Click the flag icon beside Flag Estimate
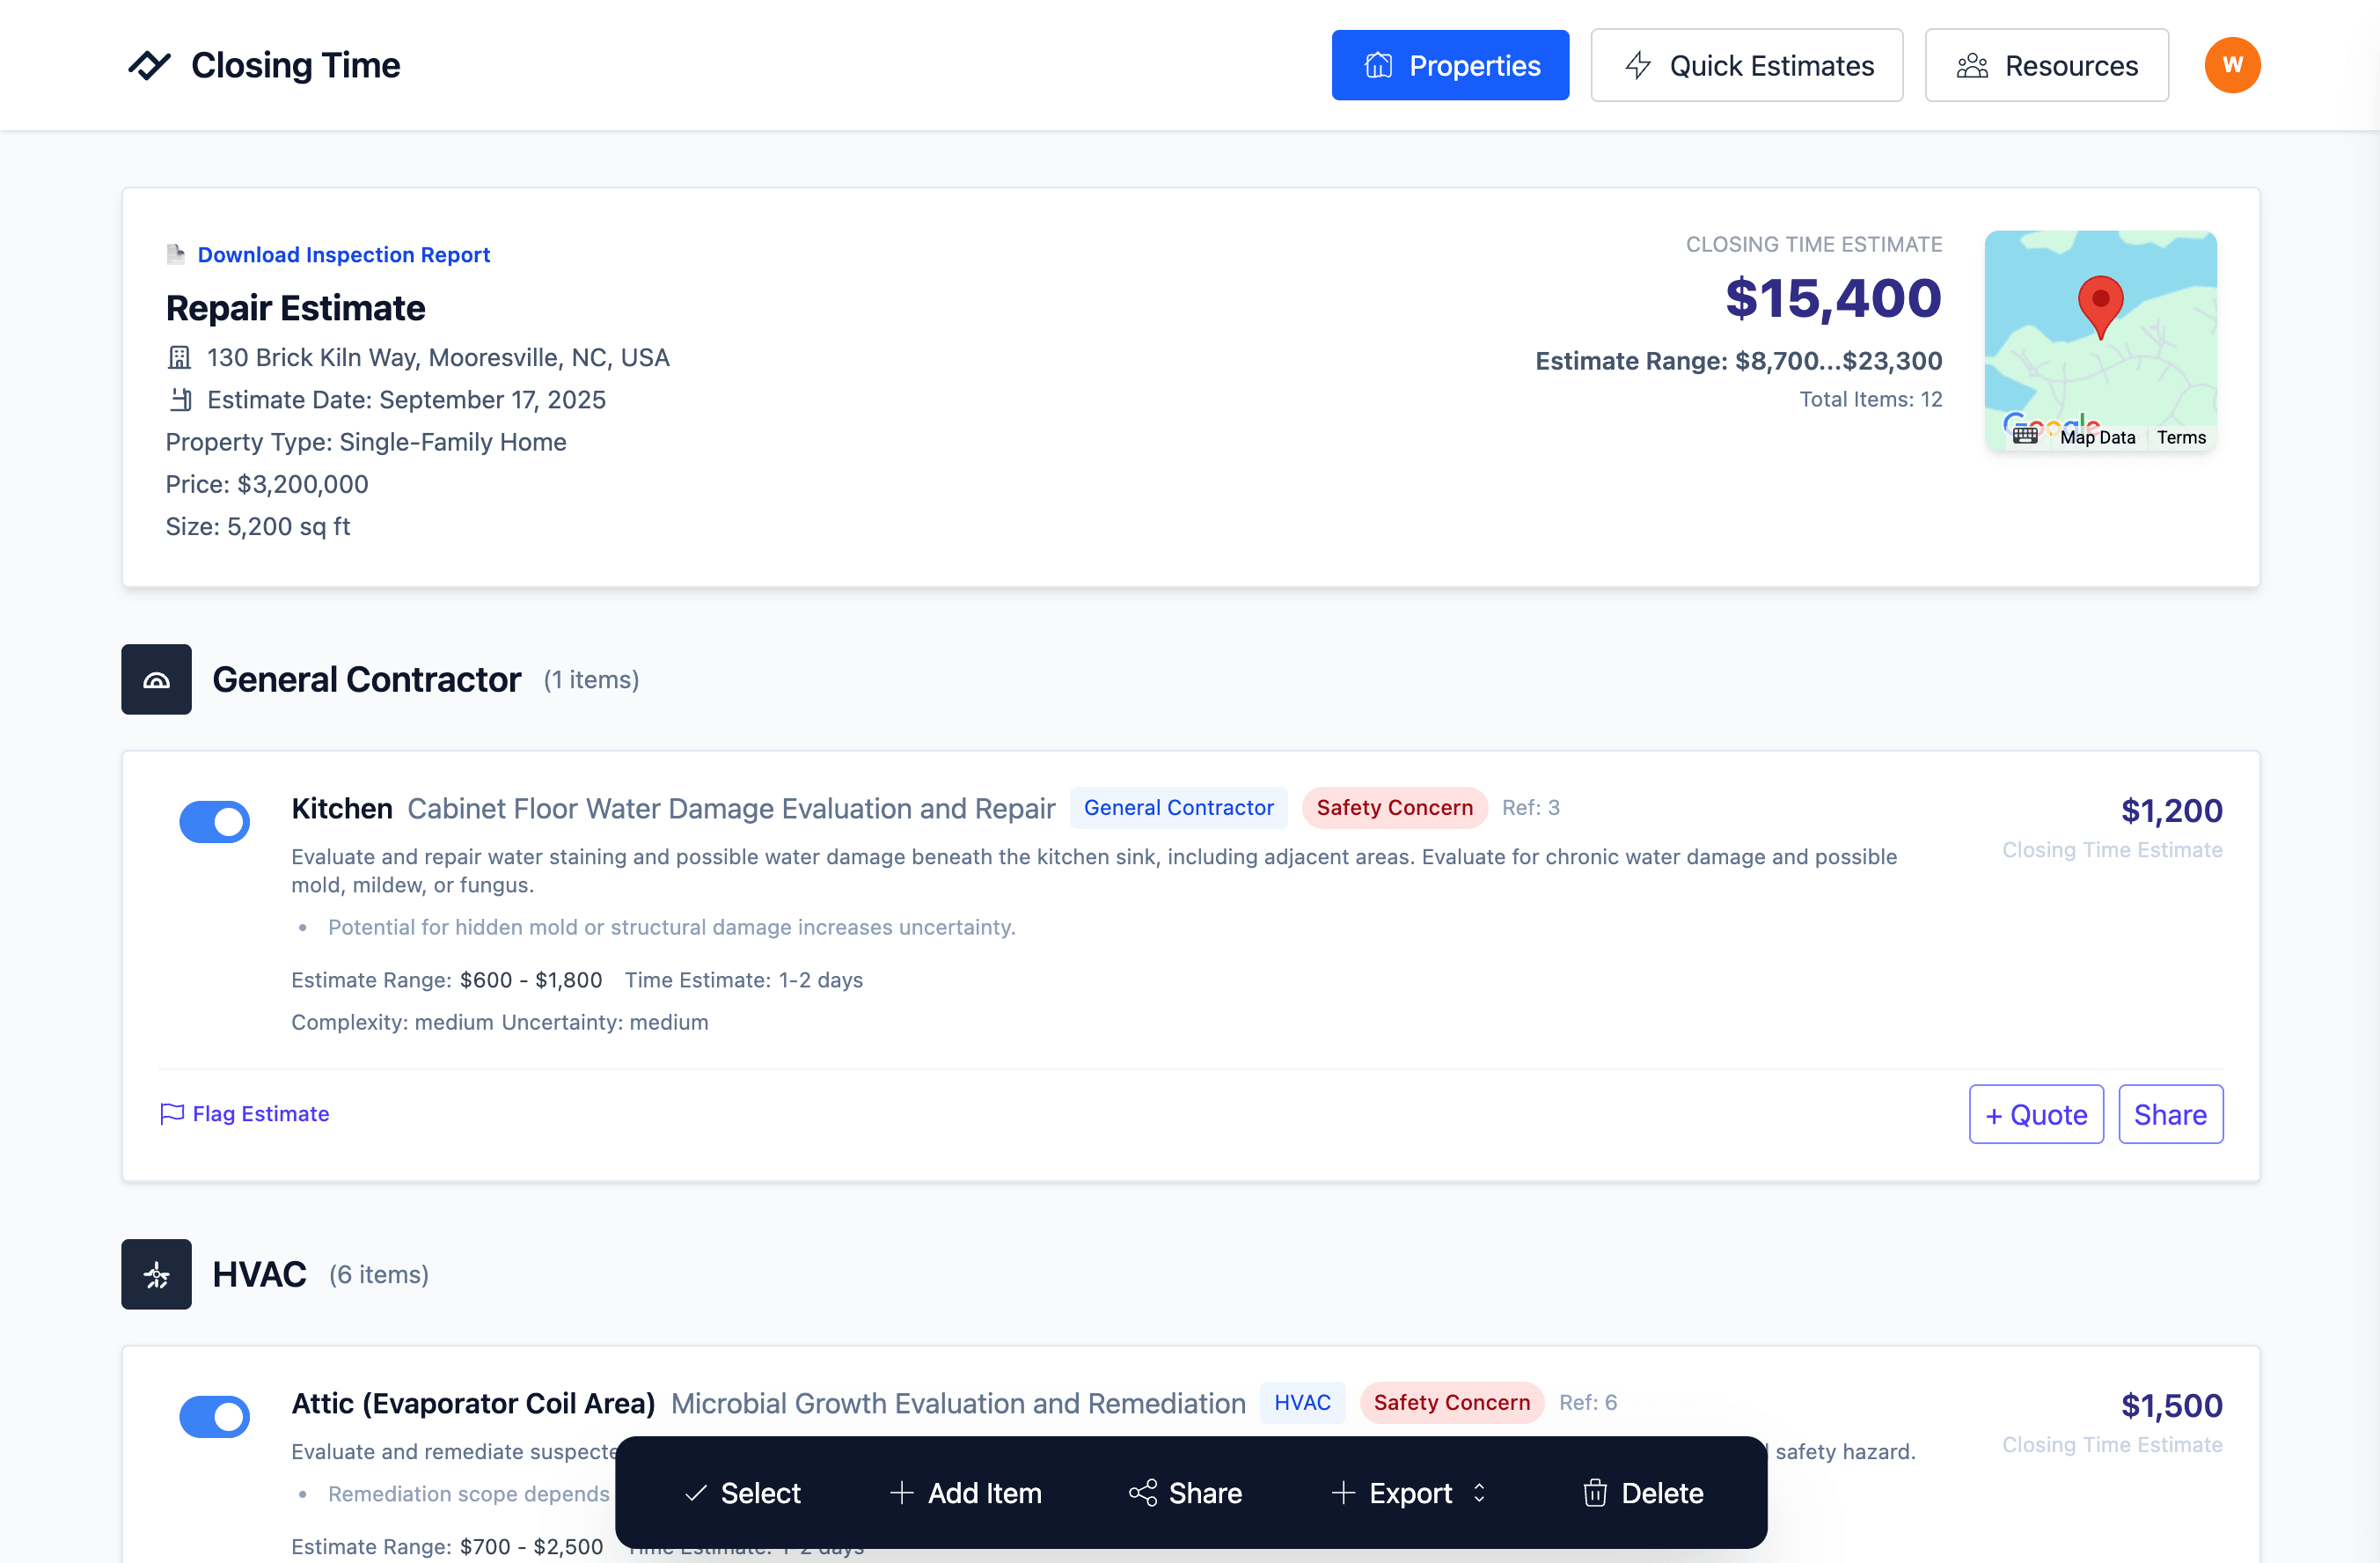The width and height of the screenshot is (2380, 1563). [172, 1113]
